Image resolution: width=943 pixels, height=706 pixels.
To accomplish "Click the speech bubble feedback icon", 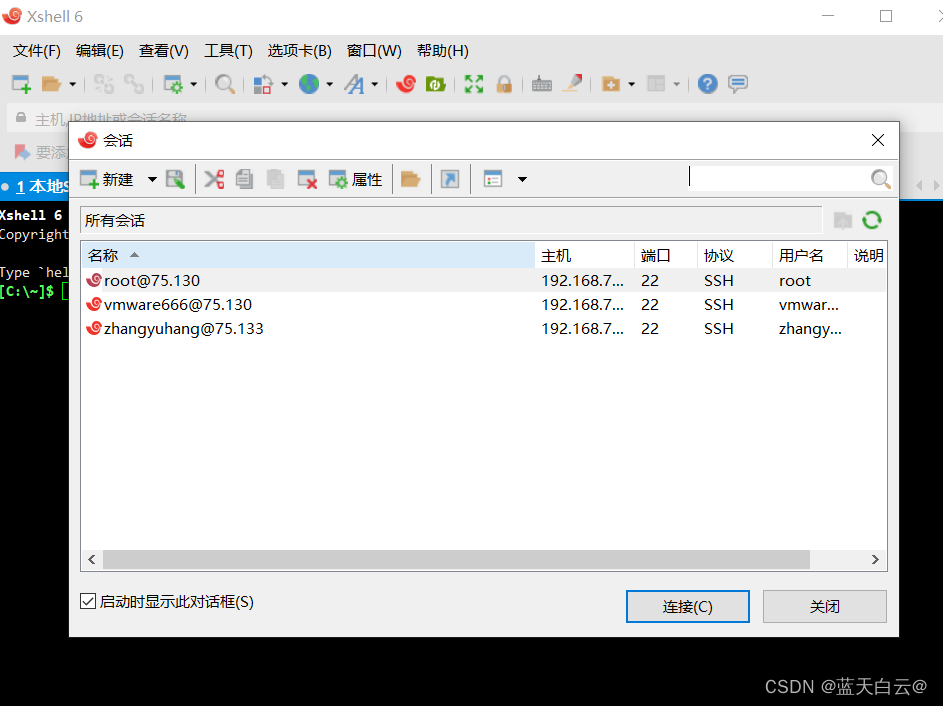I will click(738, 84).
